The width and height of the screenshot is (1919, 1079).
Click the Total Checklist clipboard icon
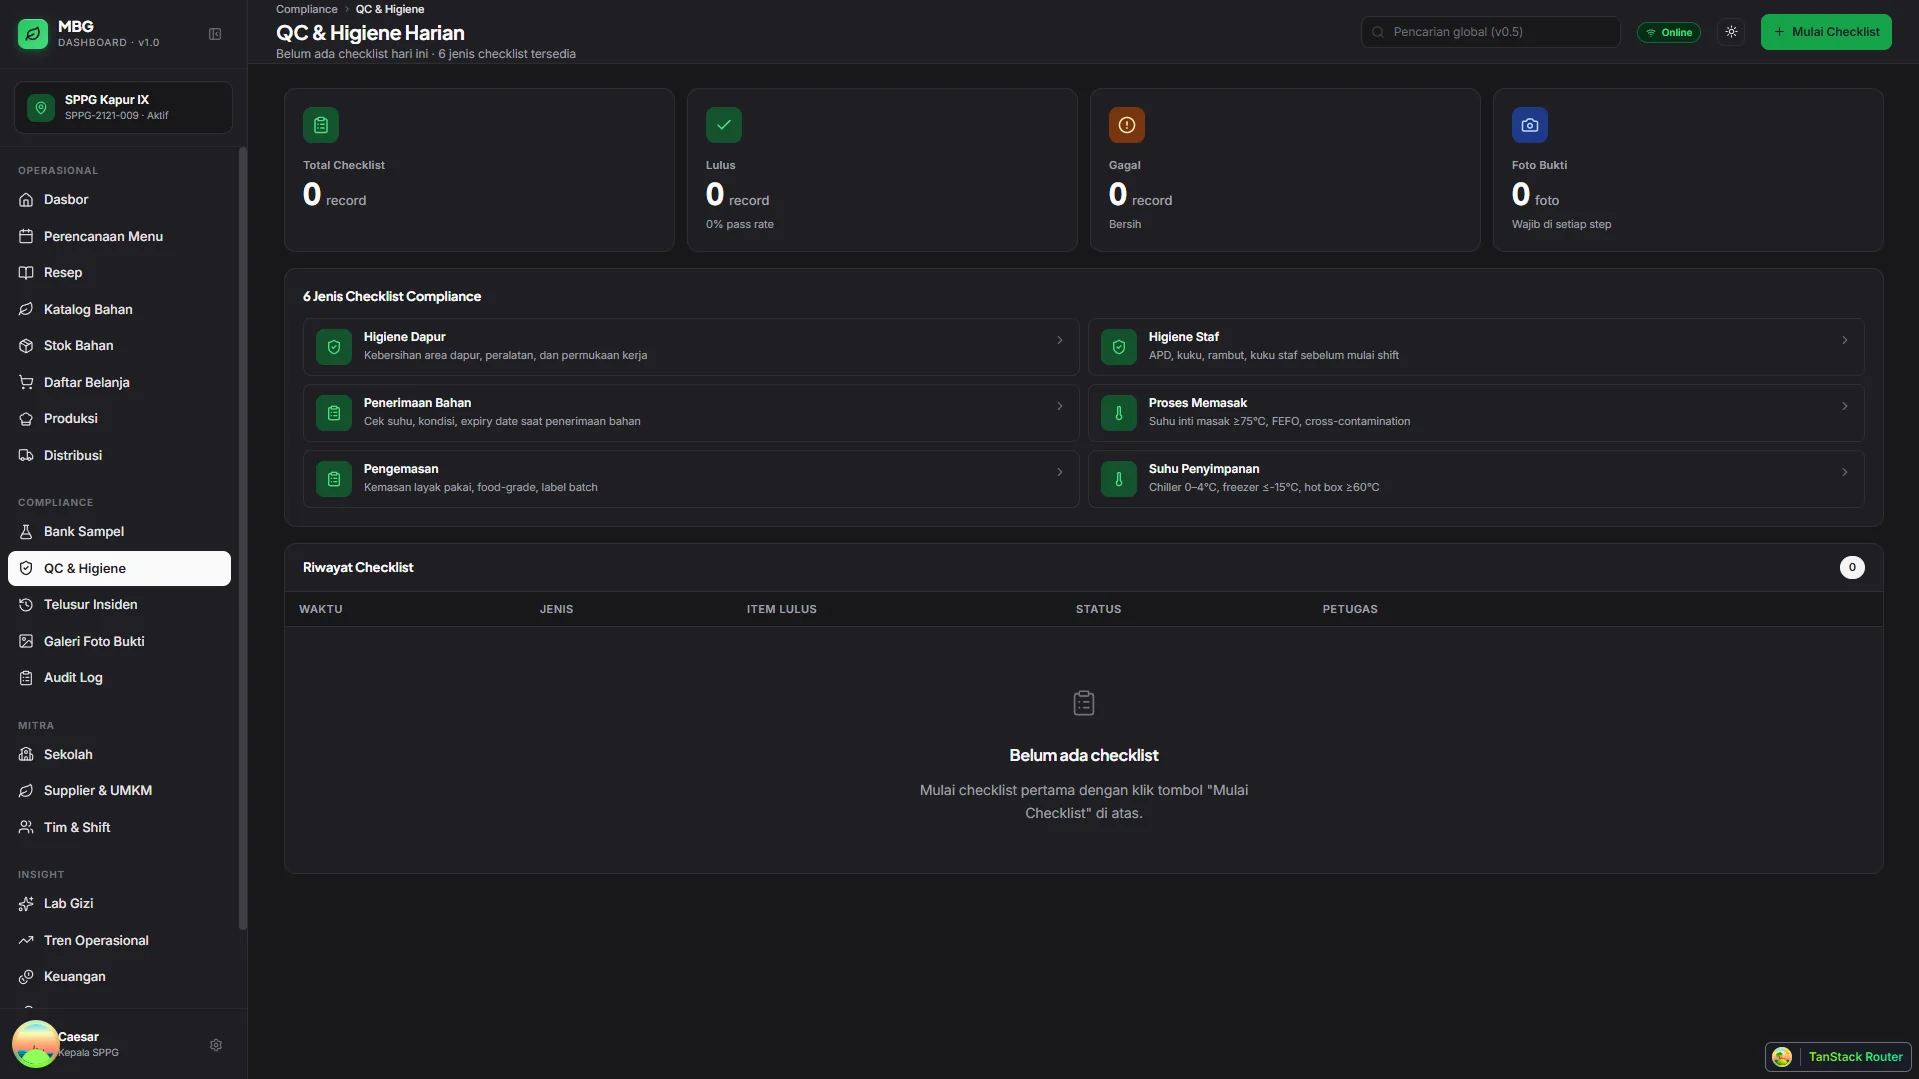tap(321, 125)
